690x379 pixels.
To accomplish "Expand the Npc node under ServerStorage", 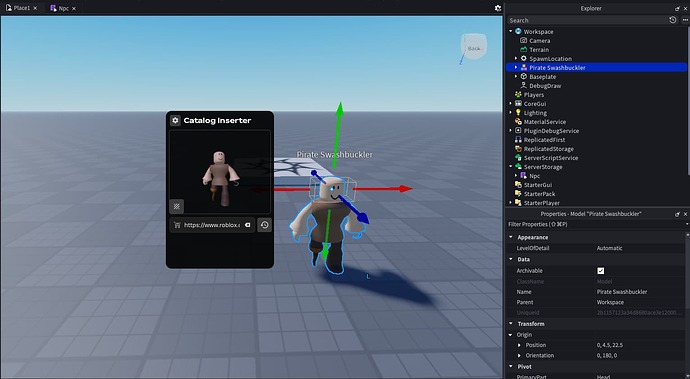I will click(x=516, y=176).
